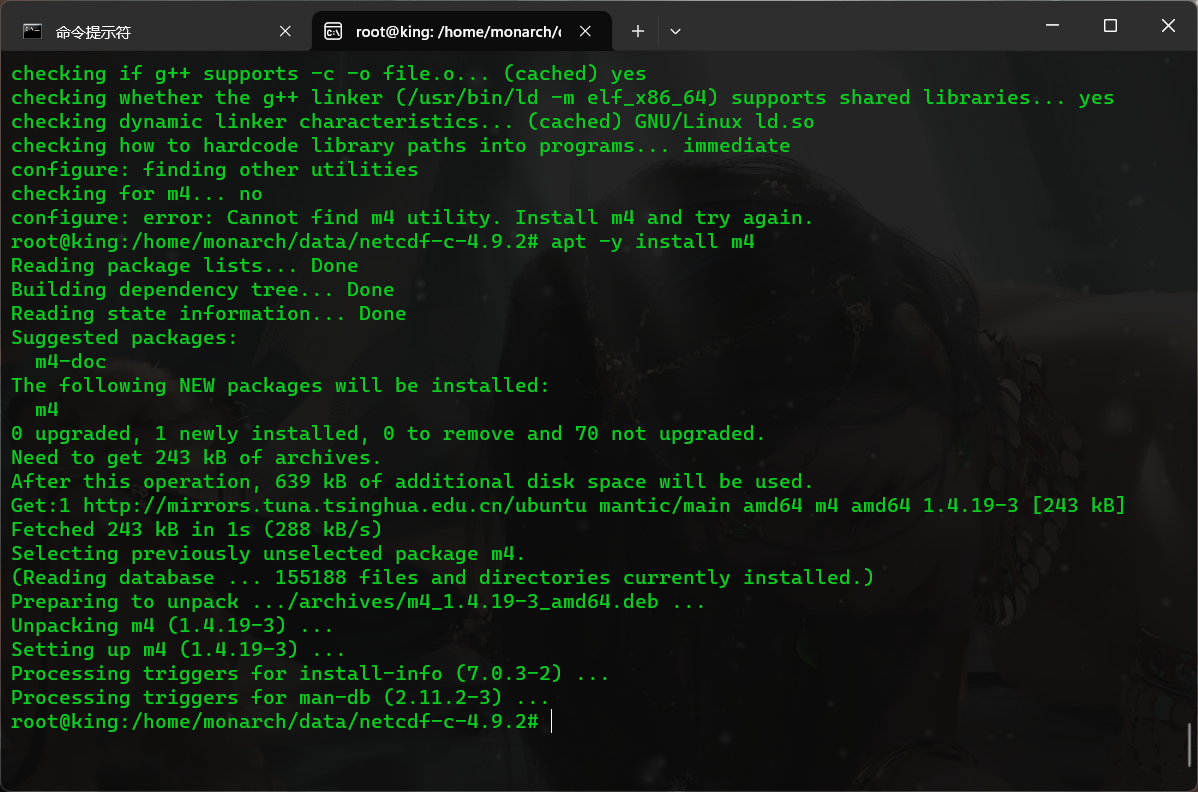1198x792 pixels.
Task: Click the command prompt icon on first tab
Action: tap(32, 31)
